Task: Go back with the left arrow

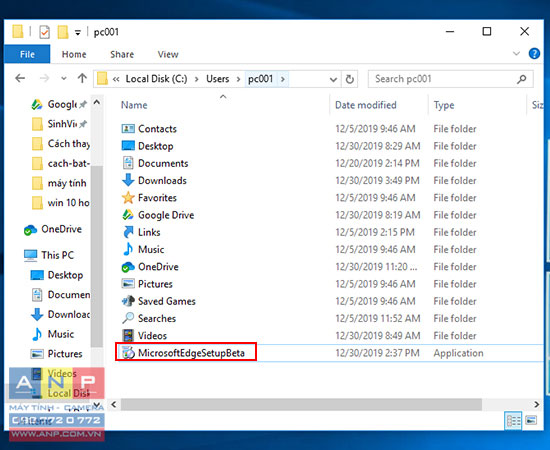Action: [20, 78]
